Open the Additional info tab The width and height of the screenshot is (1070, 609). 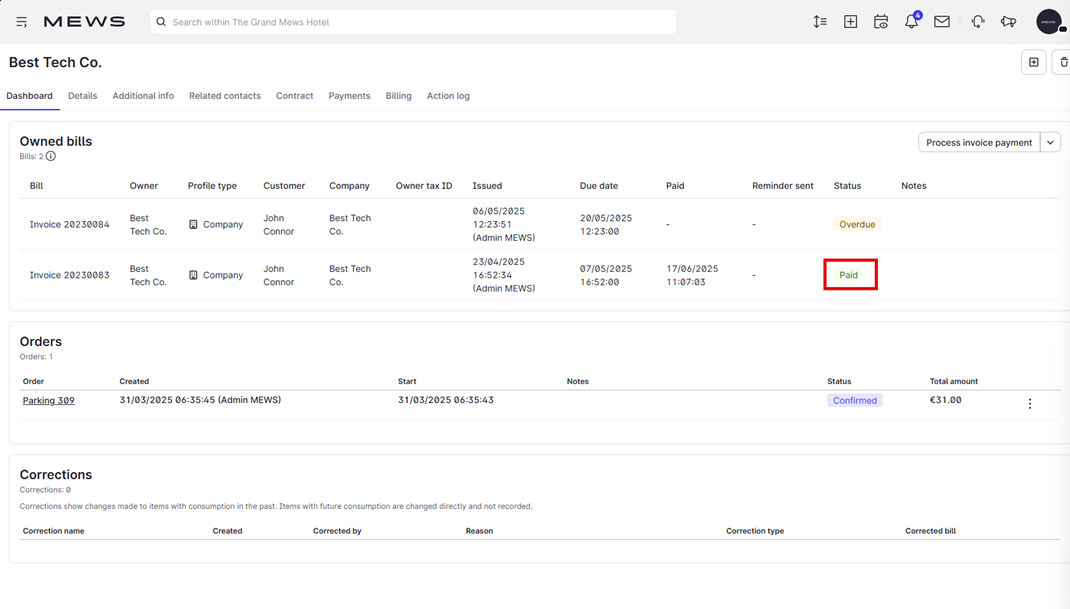coord(143,96)
